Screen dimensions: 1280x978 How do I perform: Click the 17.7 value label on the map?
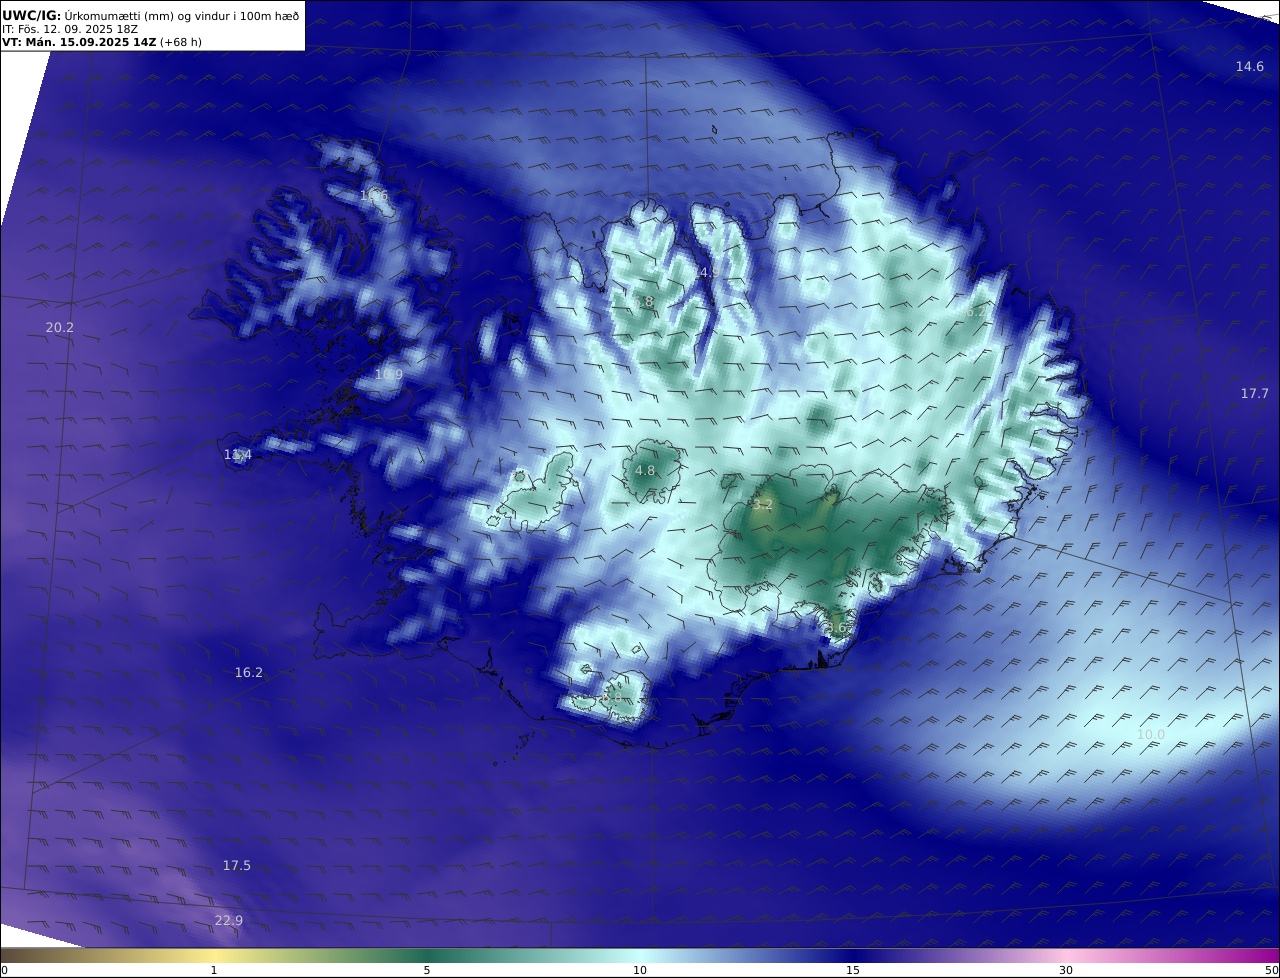[1254, 393]
